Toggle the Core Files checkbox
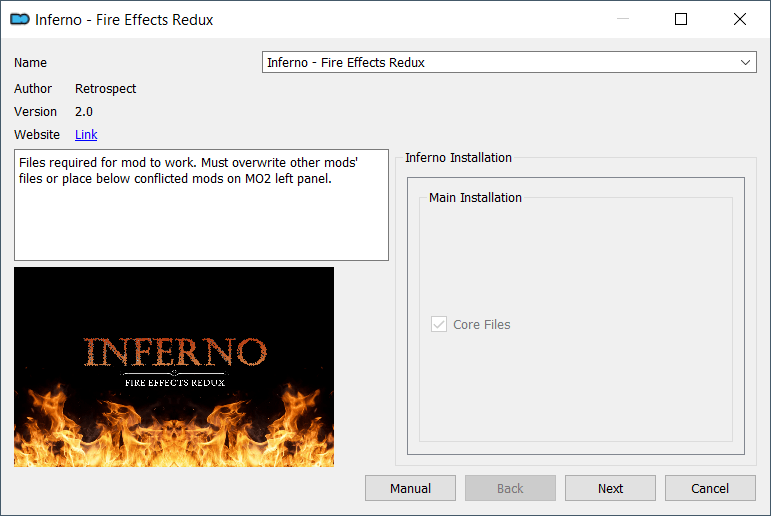The width and height of the screenshot is (771, 516). click(x=439, y=324)
